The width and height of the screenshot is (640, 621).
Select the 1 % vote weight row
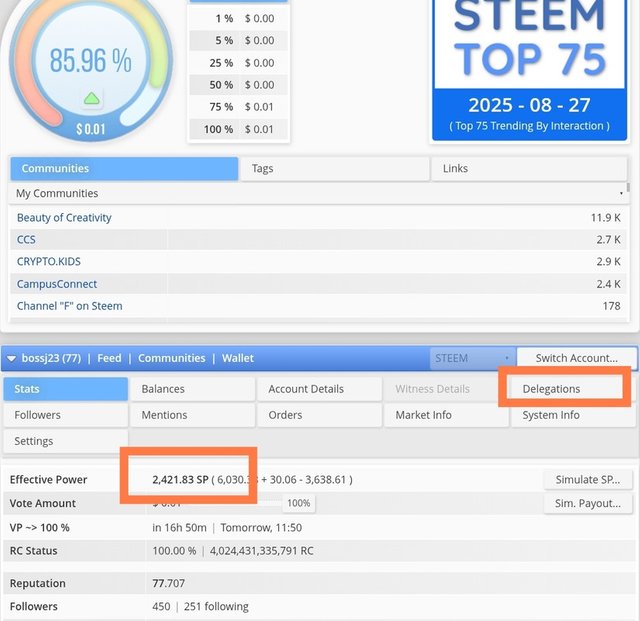(239, 18)
